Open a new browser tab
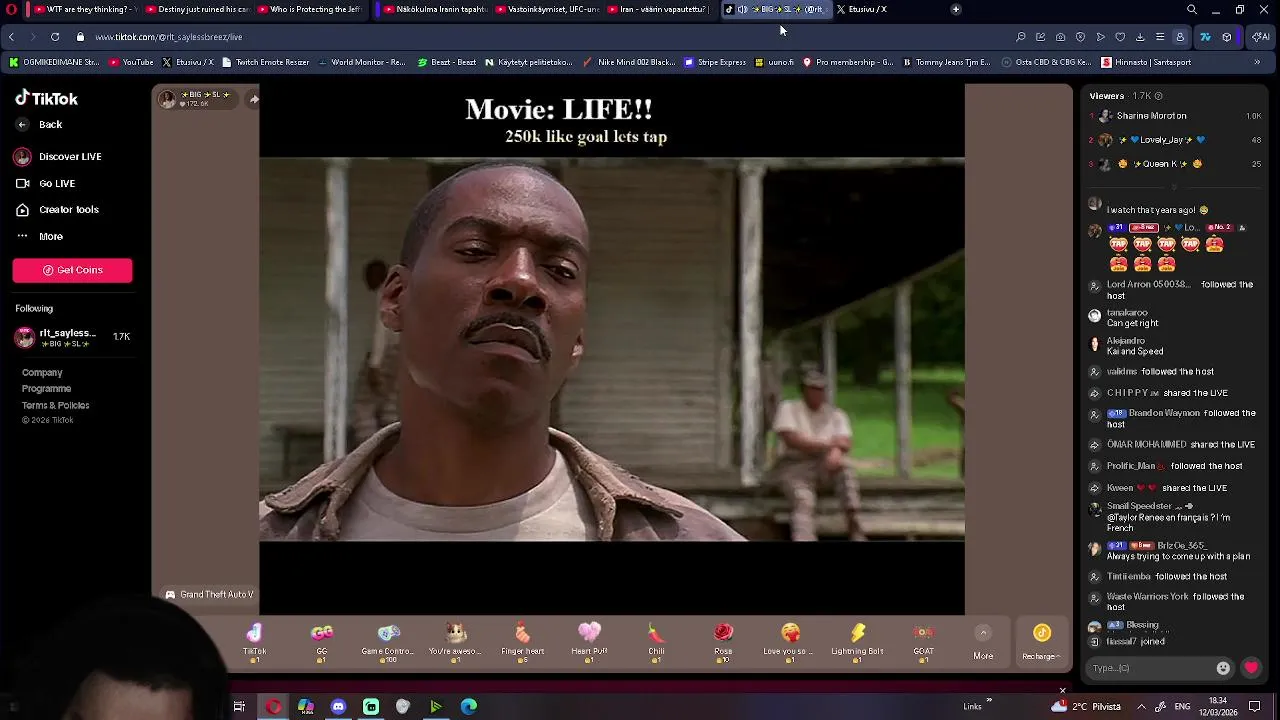Screen dimensions: 1280x720 (x=956, y=9)
